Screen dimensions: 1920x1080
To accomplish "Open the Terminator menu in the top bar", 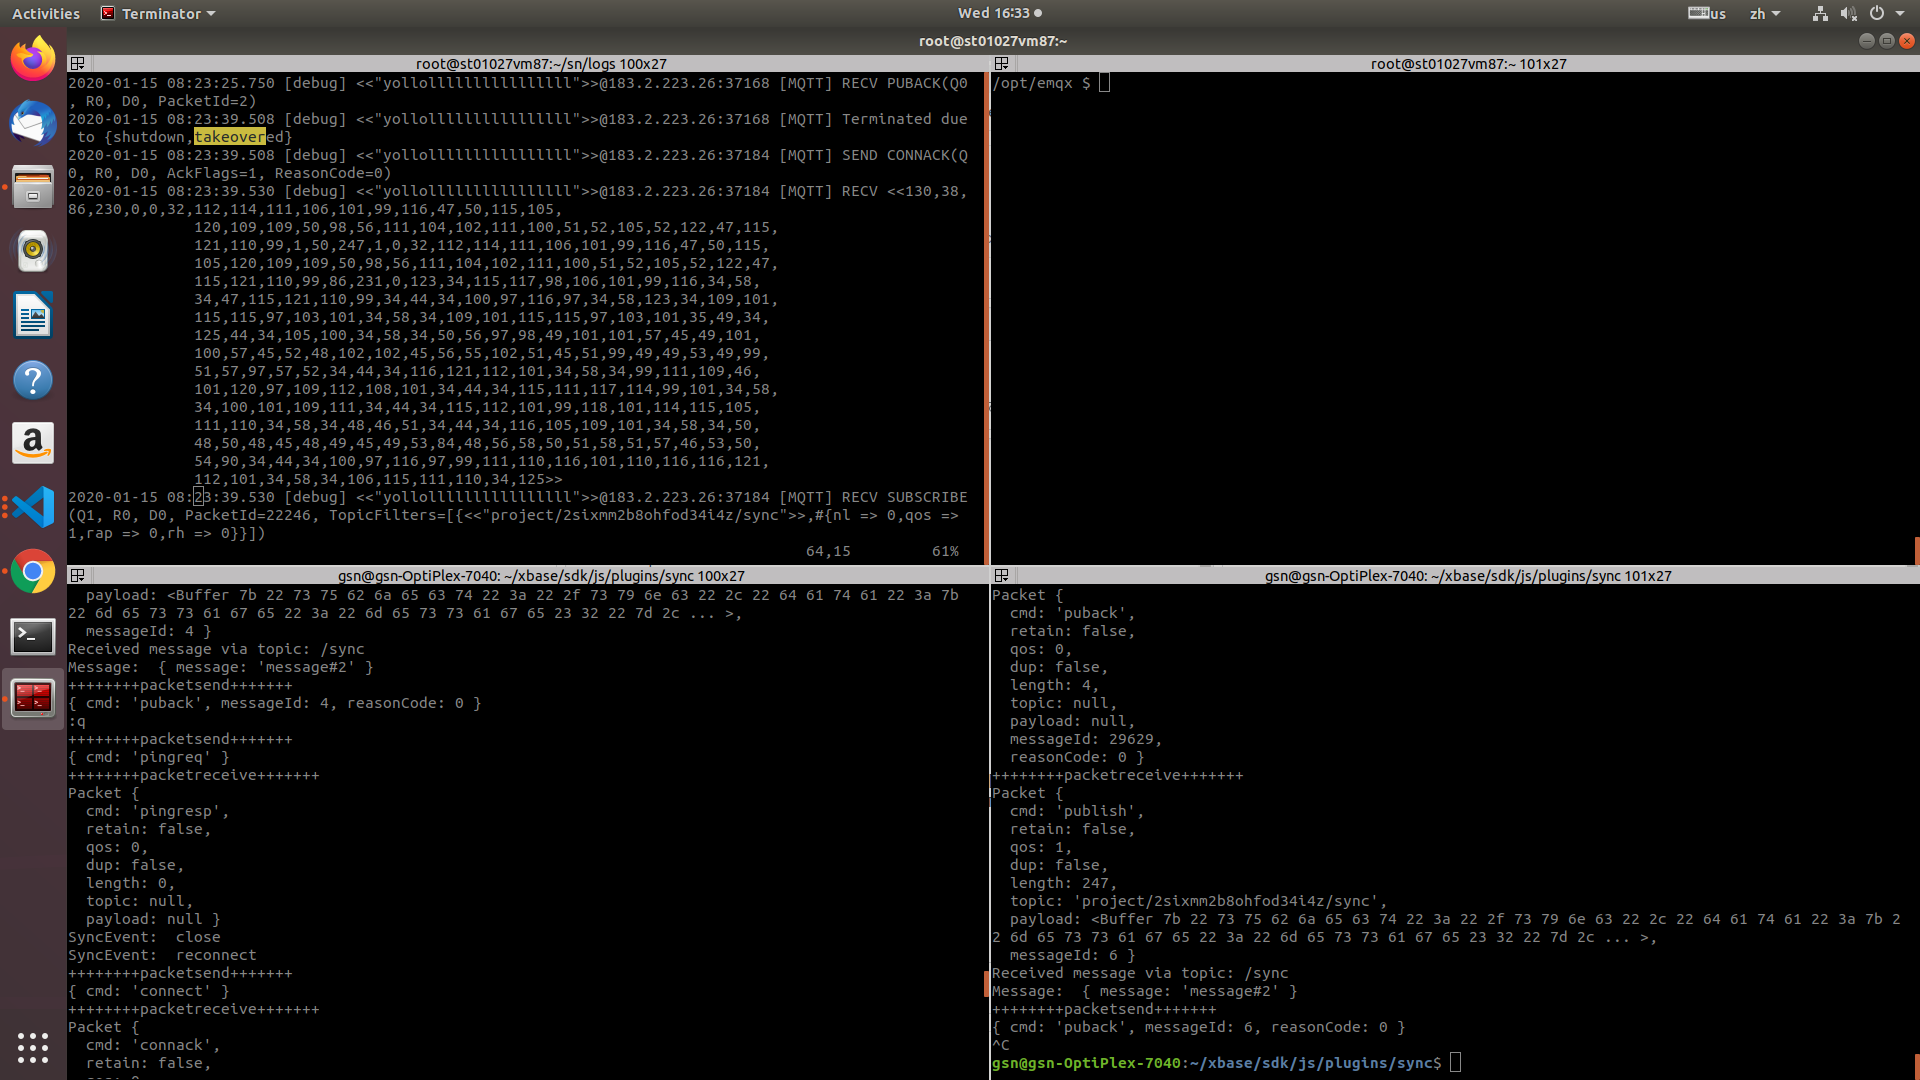I will coord(160,13).
